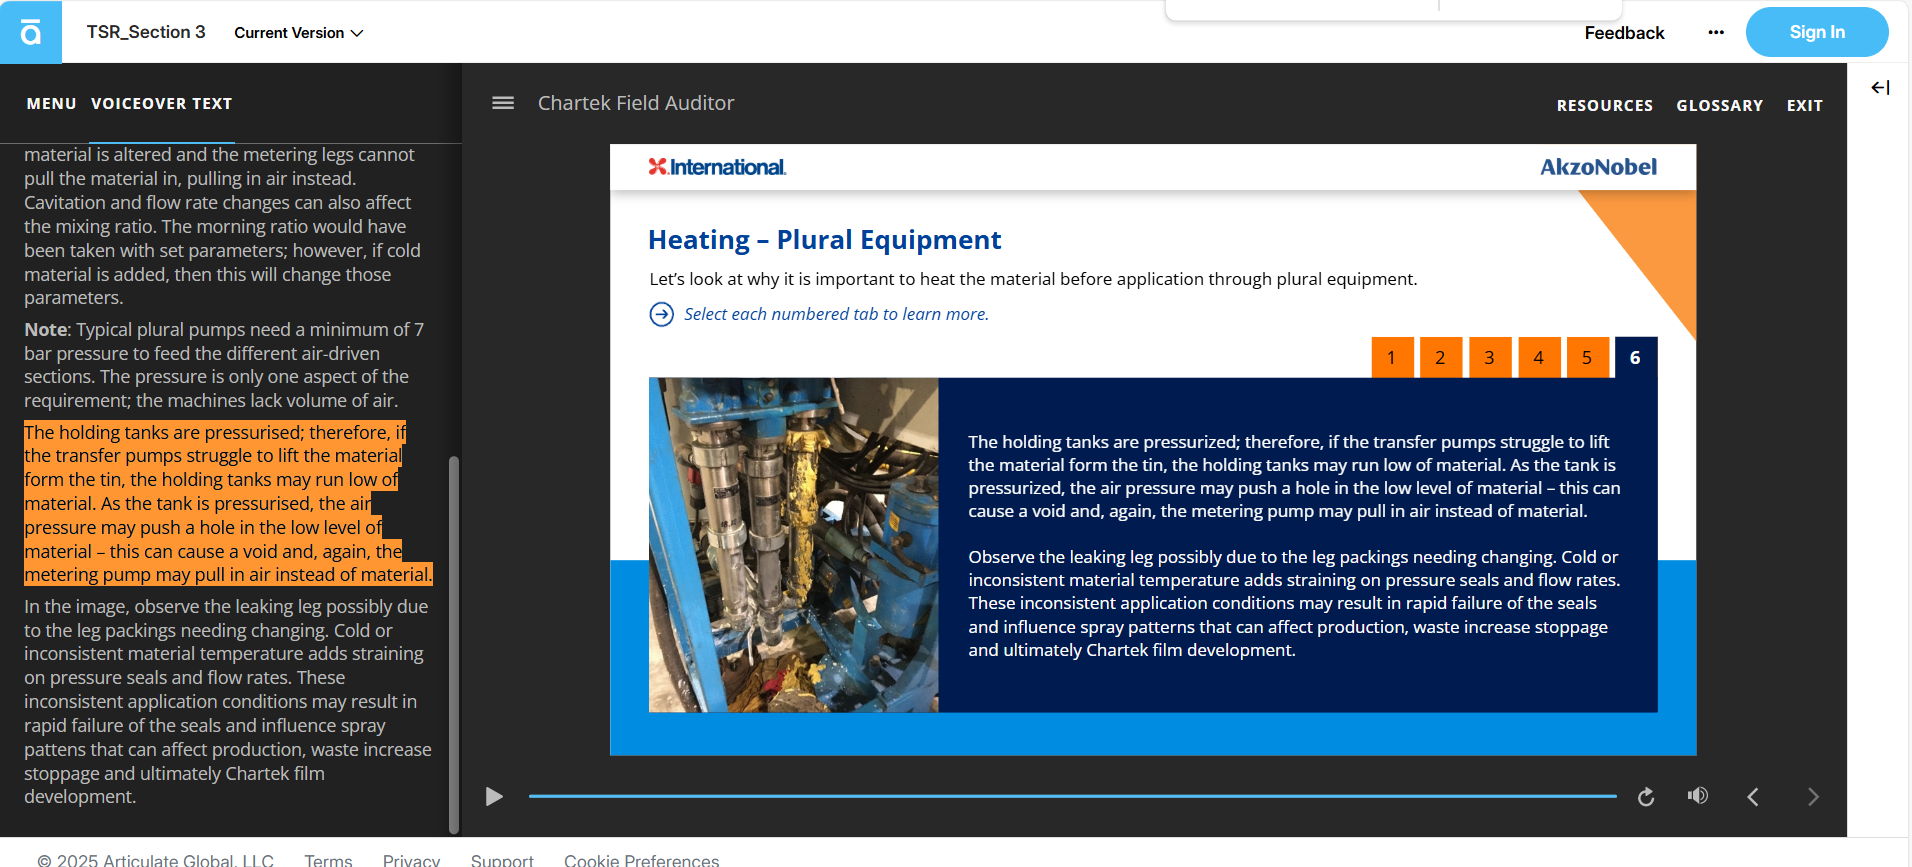This screenshot has width=1912, height=867.
Task: Click the Articulate logo icon
Action: (31, 33)
